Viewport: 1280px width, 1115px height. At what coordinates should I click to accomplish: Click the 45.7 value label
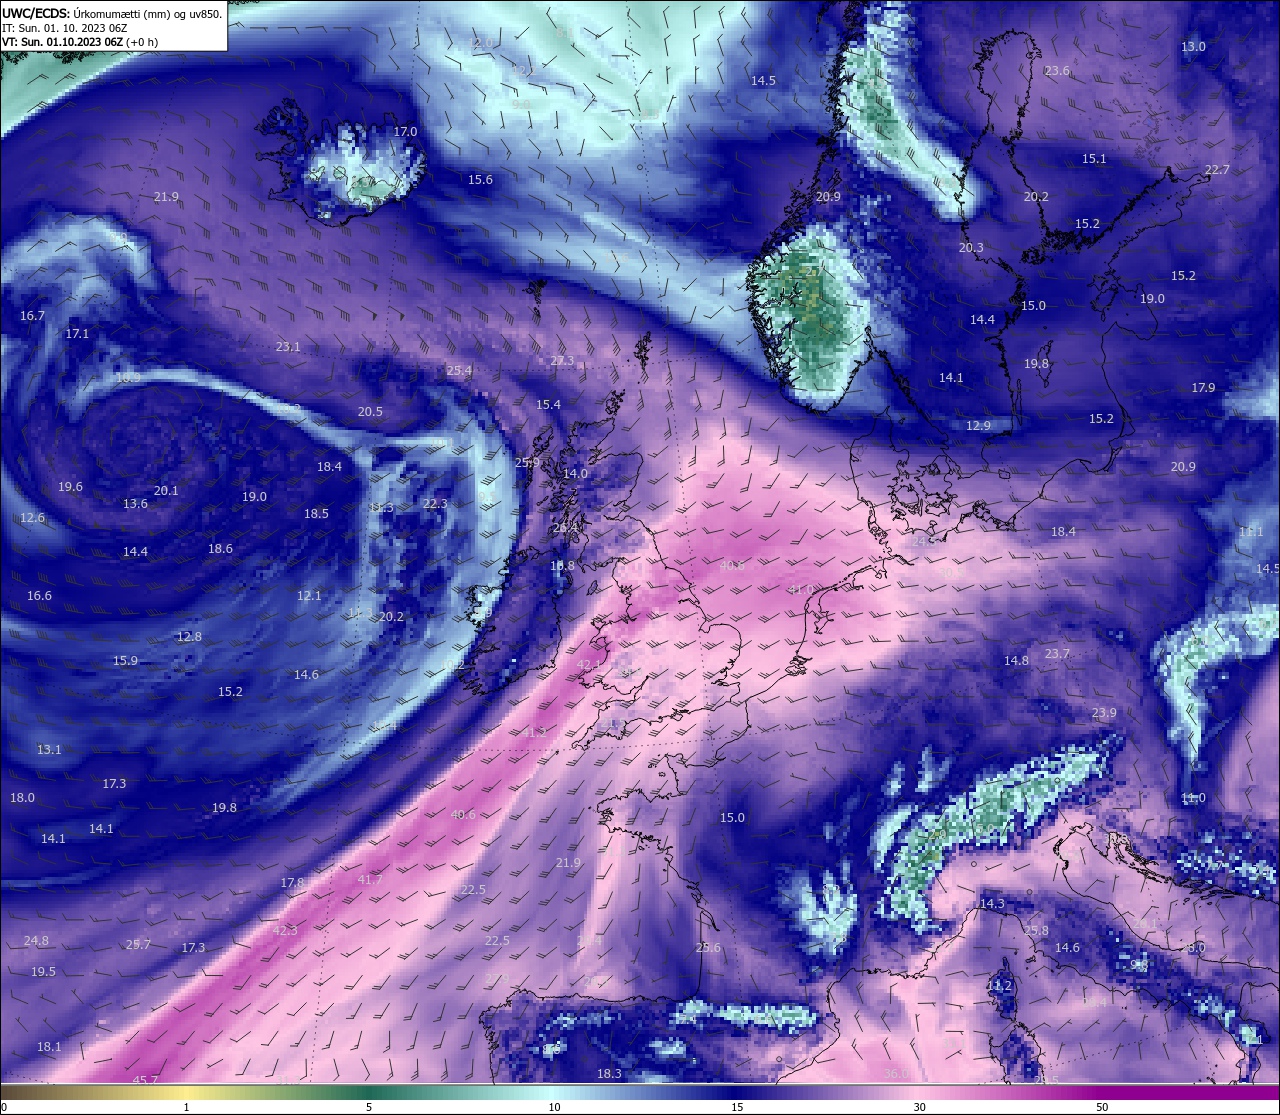pos(145,1080)
